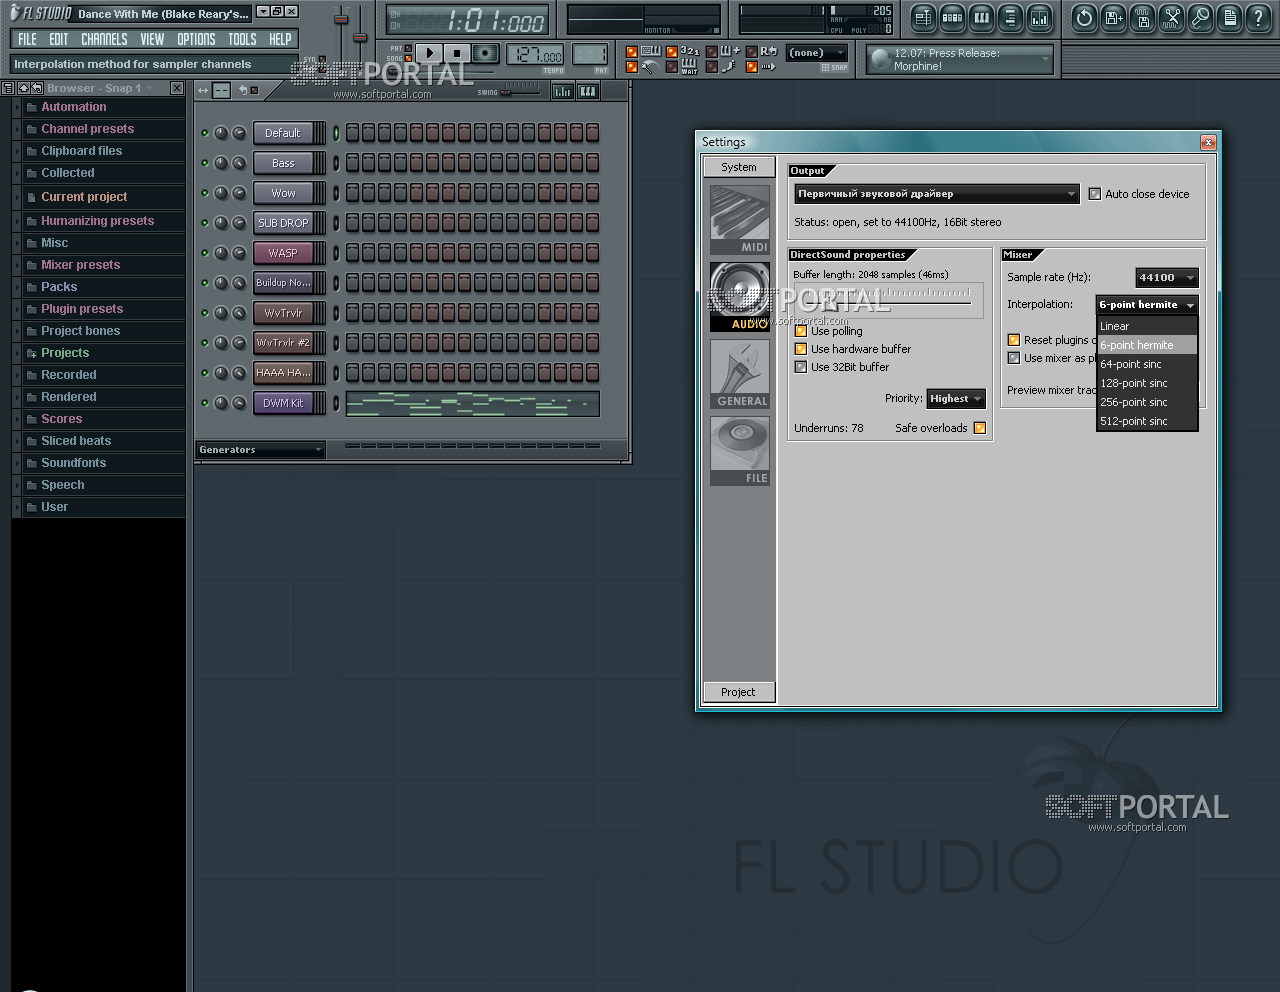1280x992 pixels.
Task: Open the FILE settings page
Action: [x=740, y=451]
